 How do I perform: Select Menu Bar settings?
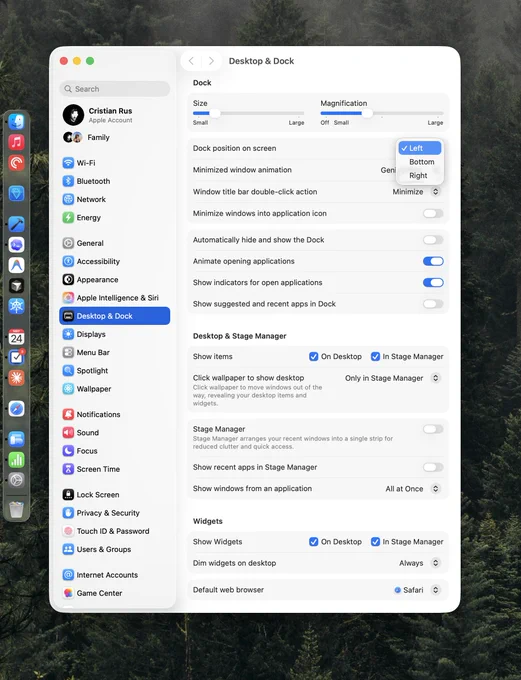[115, 352]
